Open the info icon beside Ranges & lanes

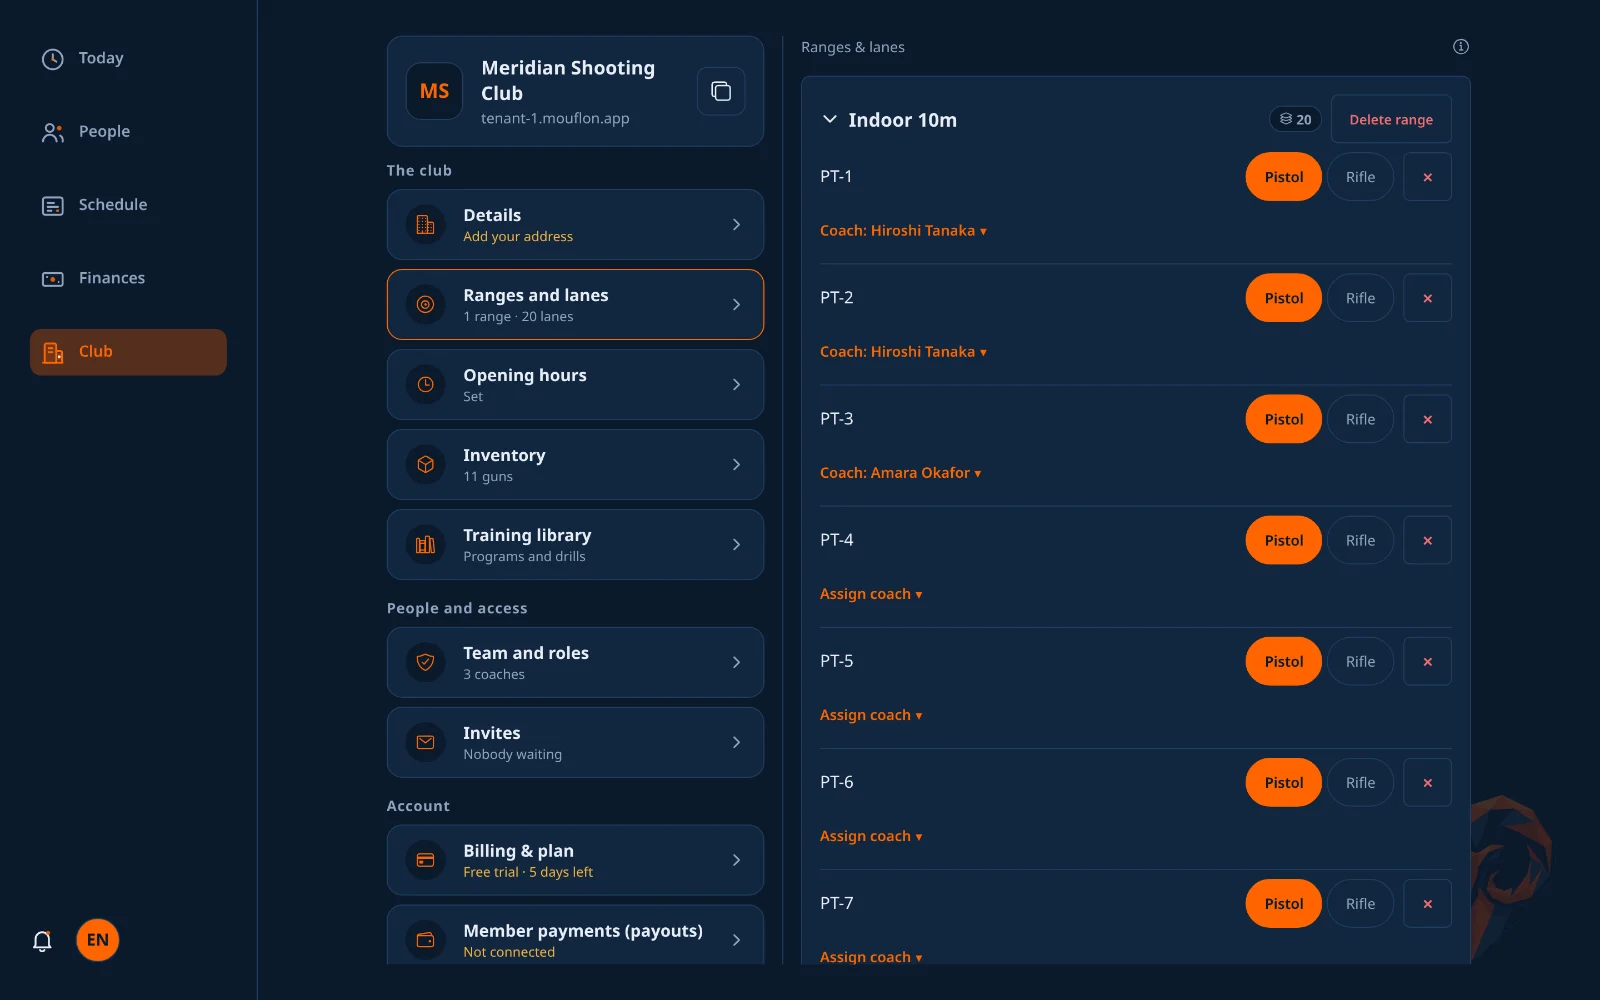point(1461,46)
